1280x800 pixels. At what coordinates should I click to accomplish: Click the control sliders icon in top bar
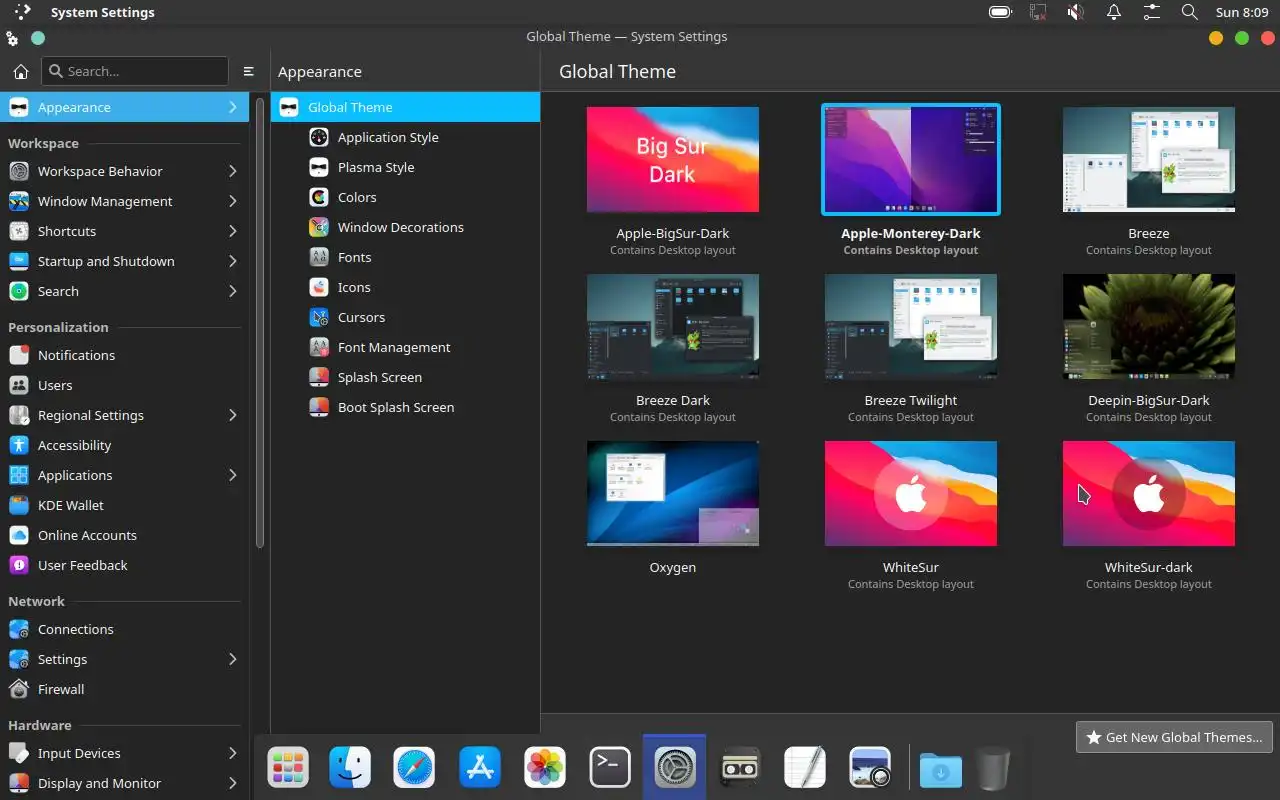tap(1152, 12)
